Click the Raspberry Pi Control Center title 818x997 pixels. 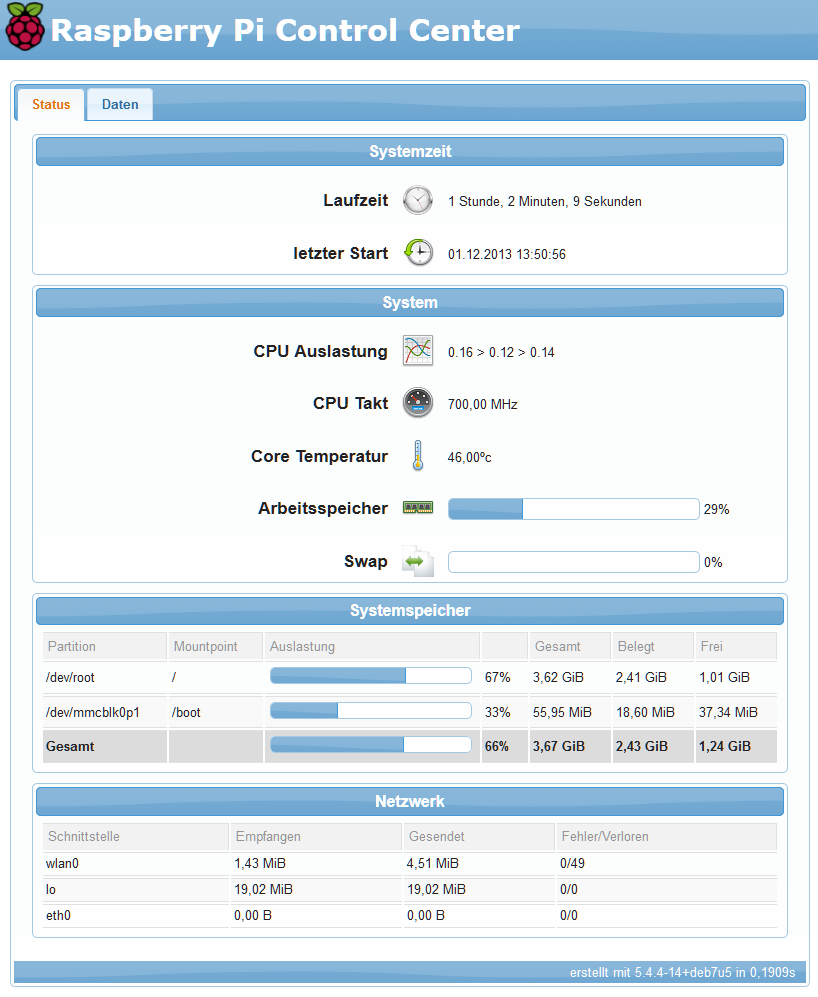[285, 30]
